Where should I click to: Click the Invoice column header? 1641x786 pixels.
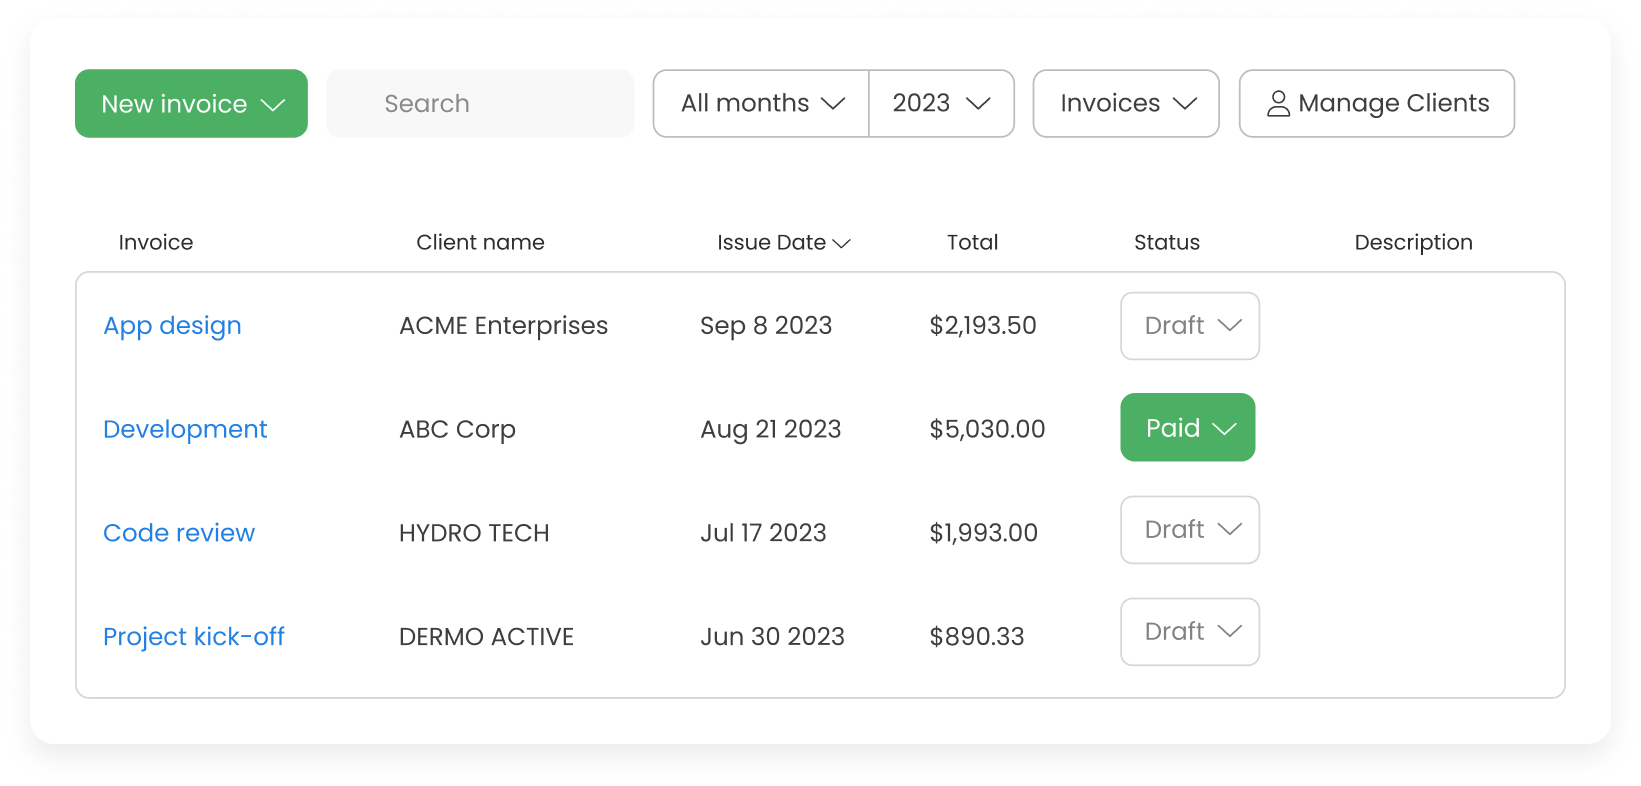[156, 242]
